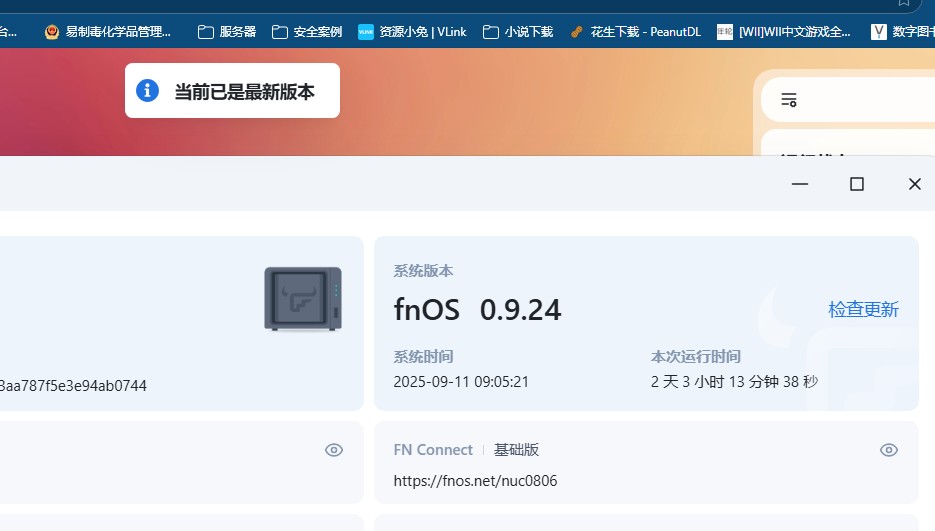
Task: Click the 当前已是最新版本 notification text
Action: tap(244, 91)
